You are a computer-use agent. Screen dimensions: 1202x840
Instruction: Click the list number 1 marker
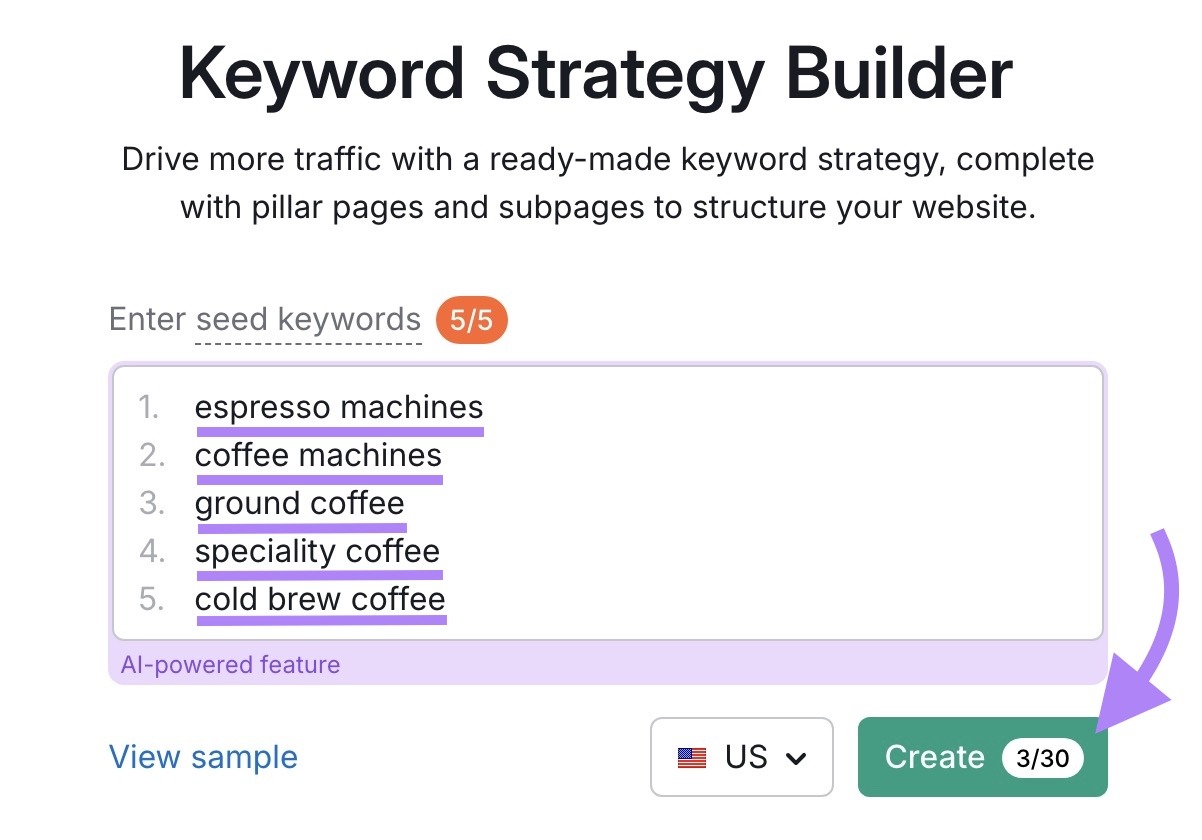[x=149, y=407]
